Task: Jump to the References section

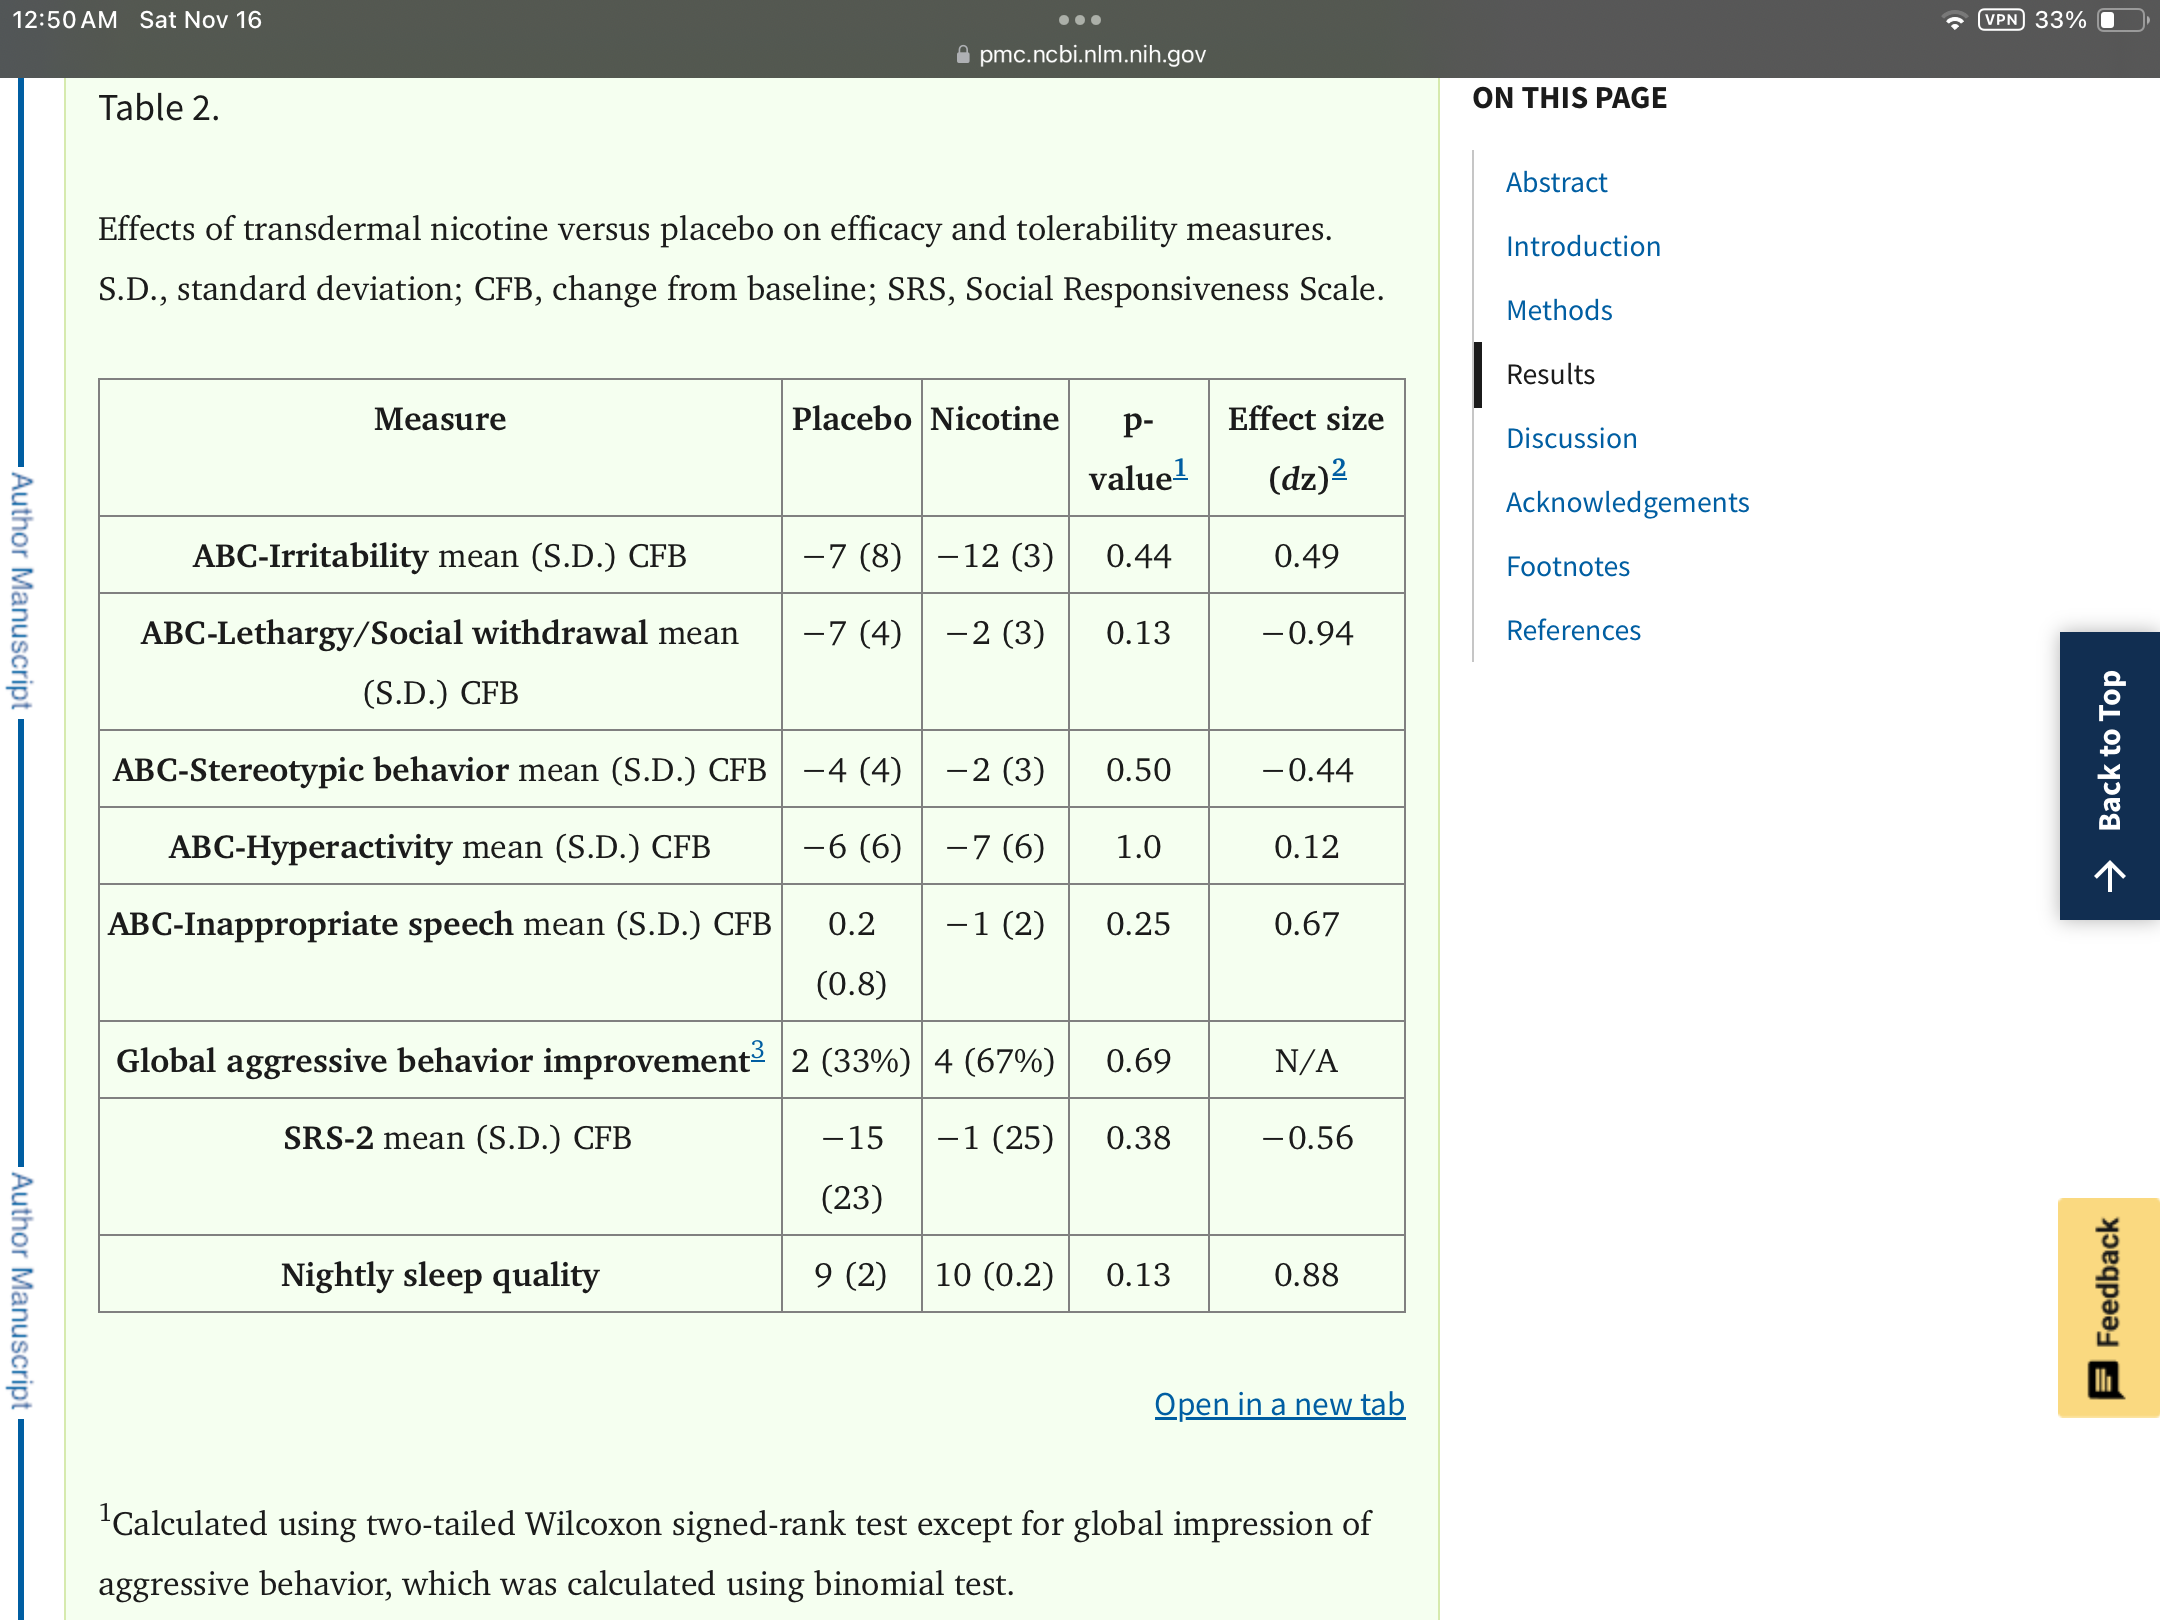Action: click(1573, 630)
